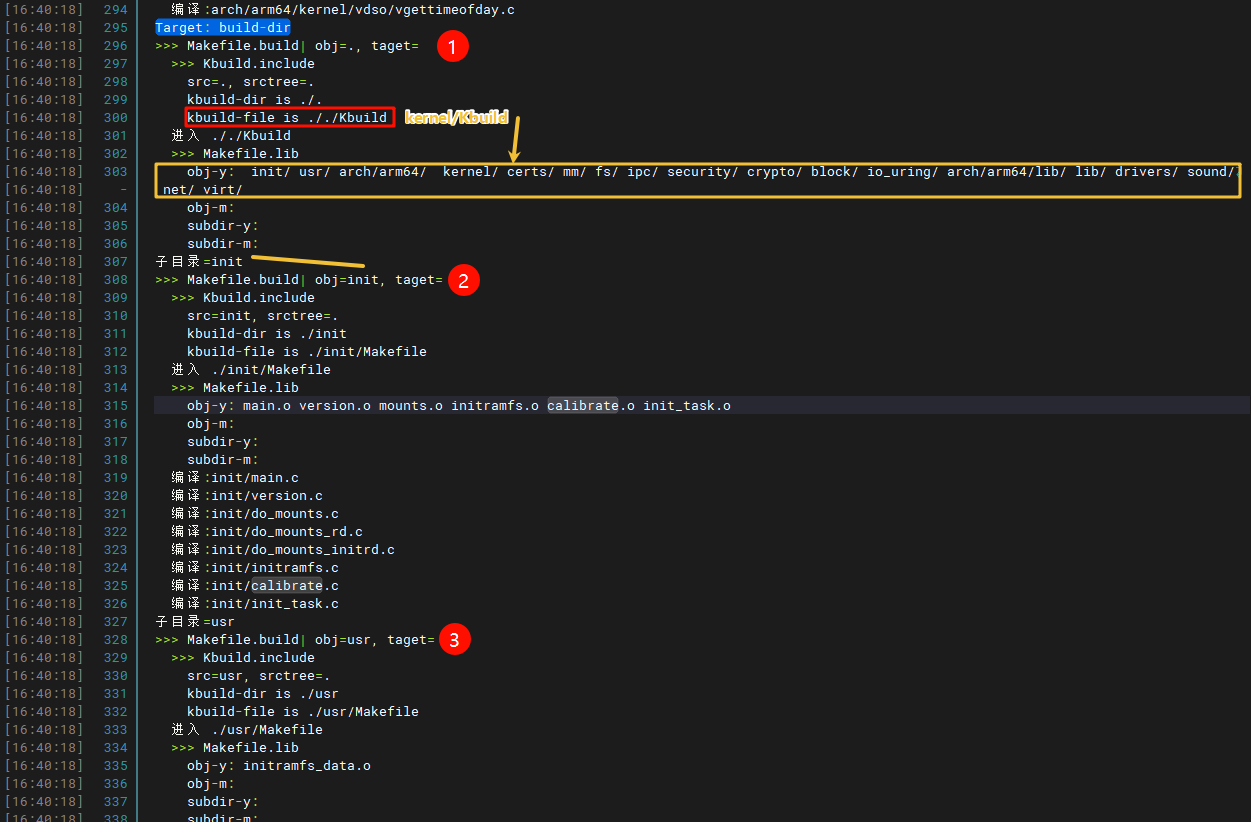Click the yellow arrow pointing to kernel/
This screenshot has height=822, width=1251.
(x=517, y=138)
